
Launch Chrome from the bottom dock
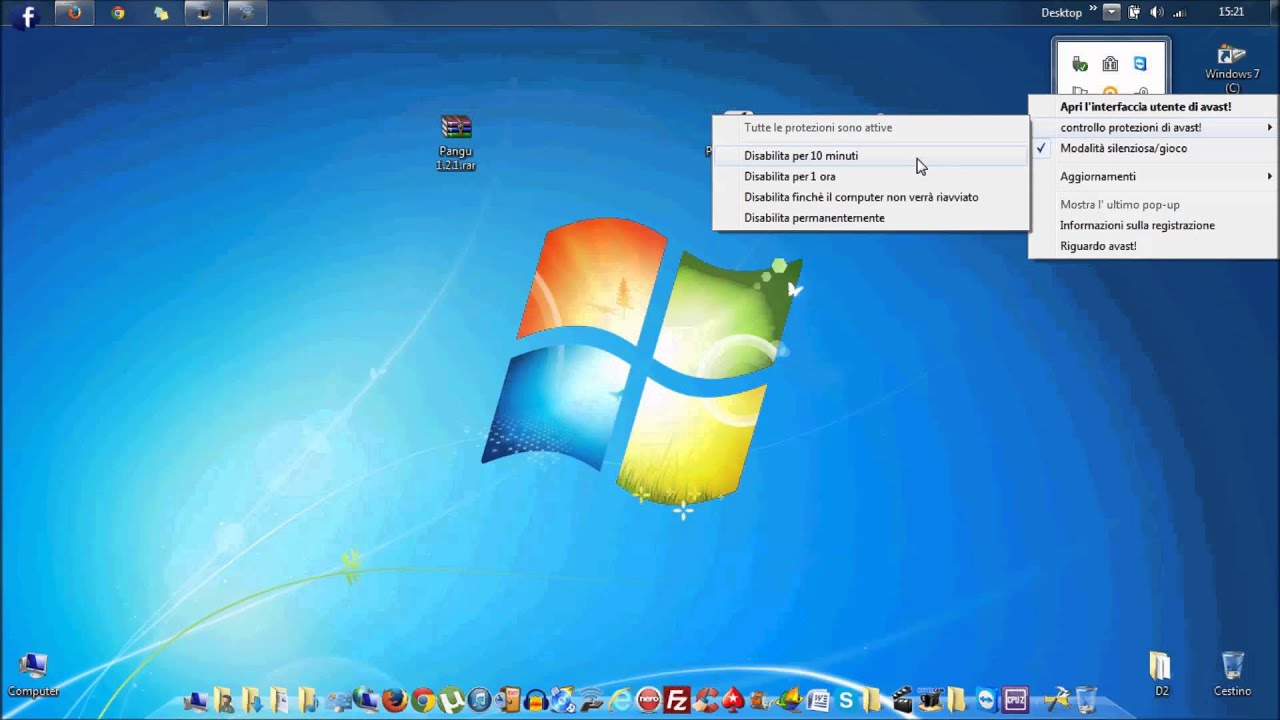coord(423,699)
